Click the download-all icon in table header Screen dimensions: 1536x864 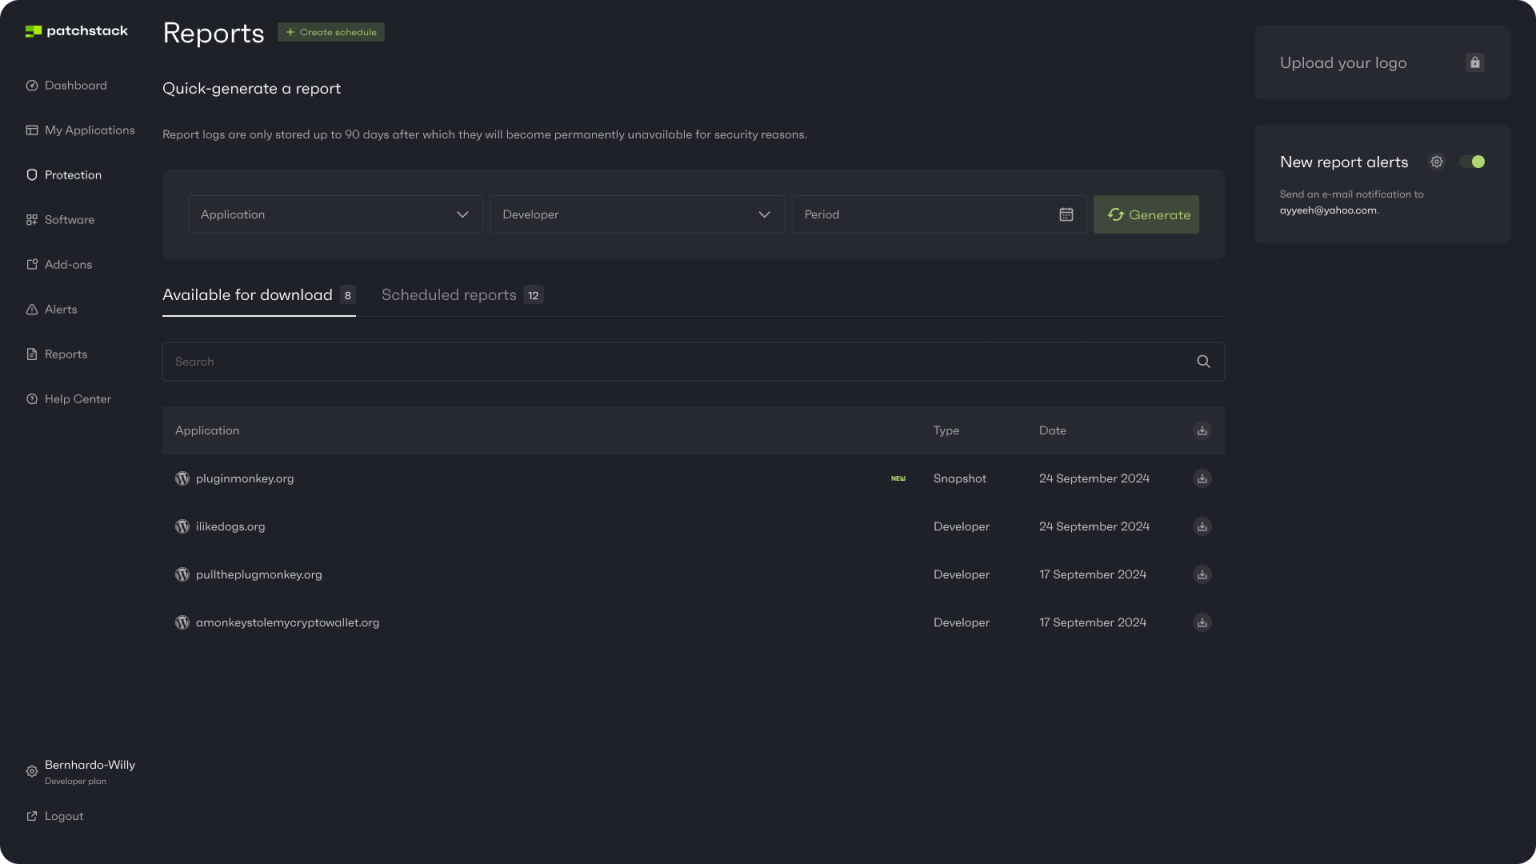click(x=1202, y=431)
